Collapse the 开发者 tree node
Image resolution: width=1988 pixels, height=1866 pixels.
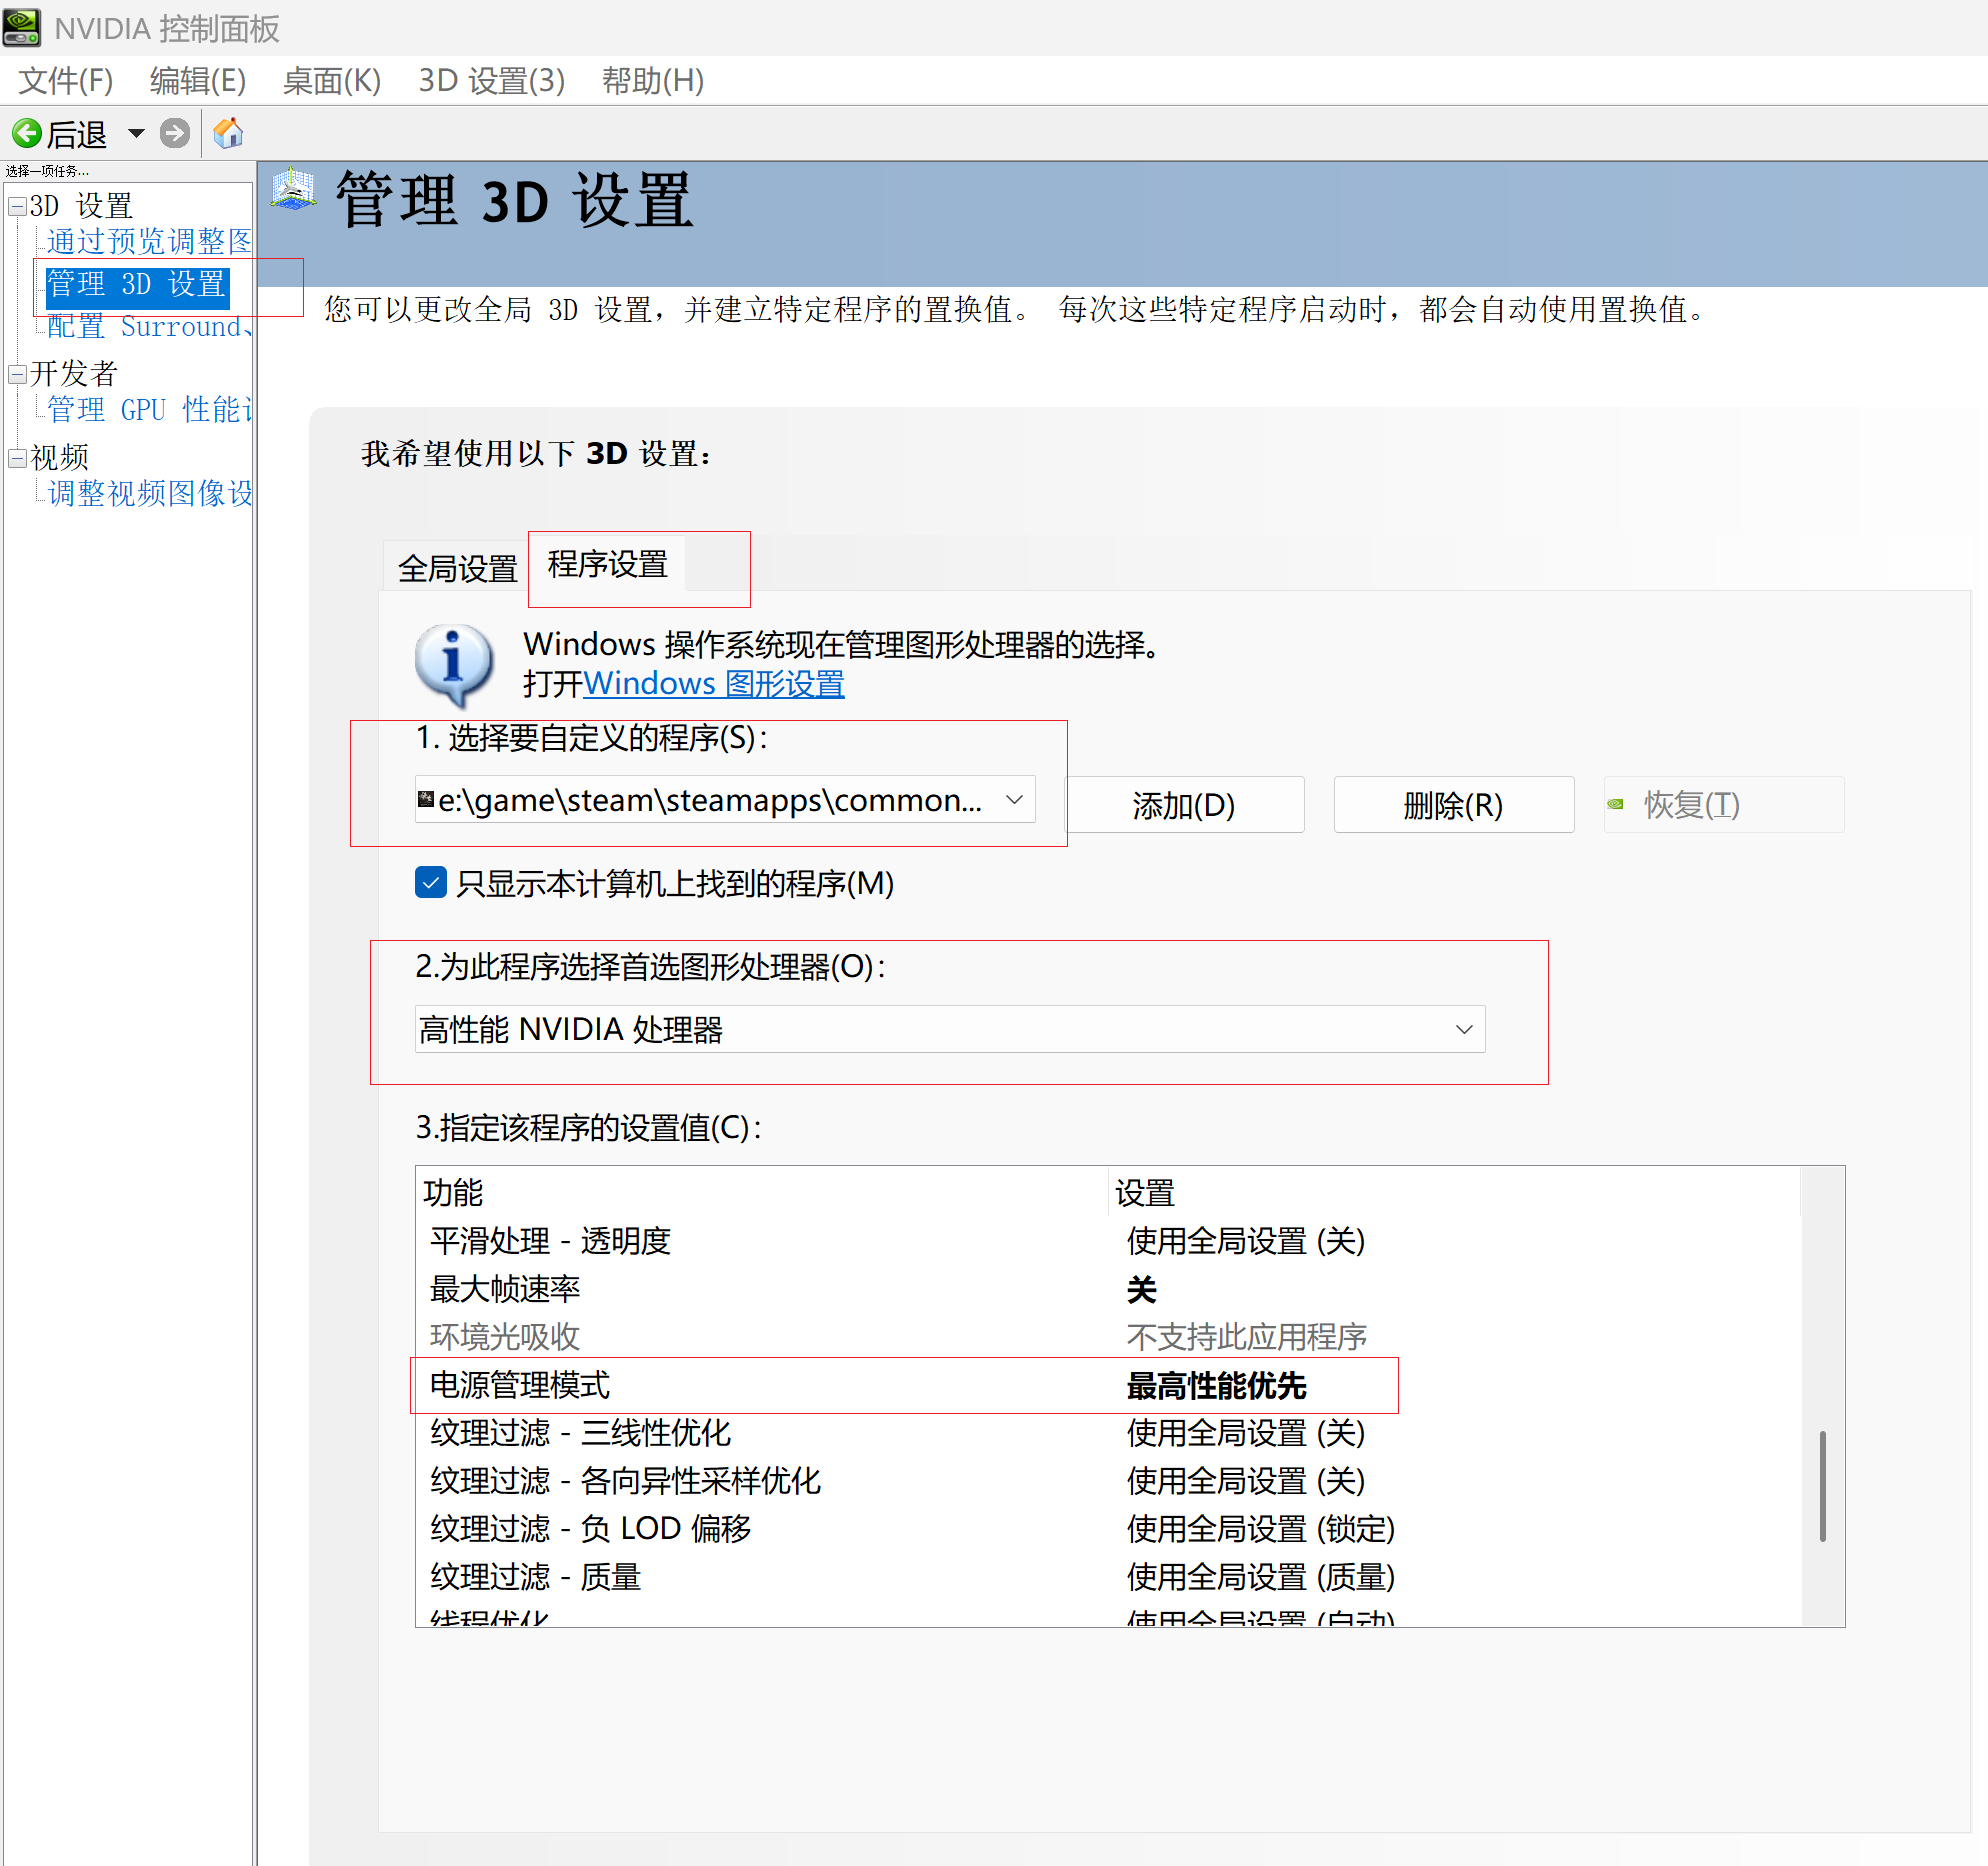17,374
